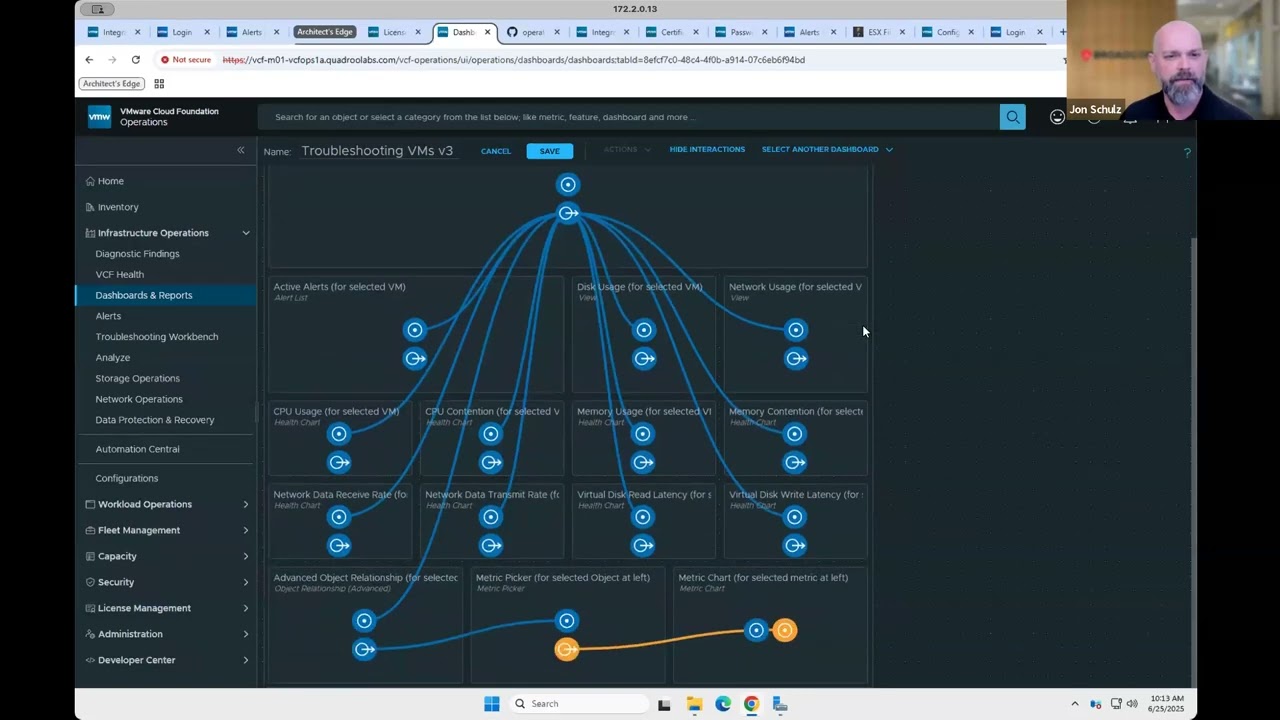Image resolution: width=1280 pixels, height=720 pixels.
Task: Edit the dashboard Name field
Action: point(377,151)
